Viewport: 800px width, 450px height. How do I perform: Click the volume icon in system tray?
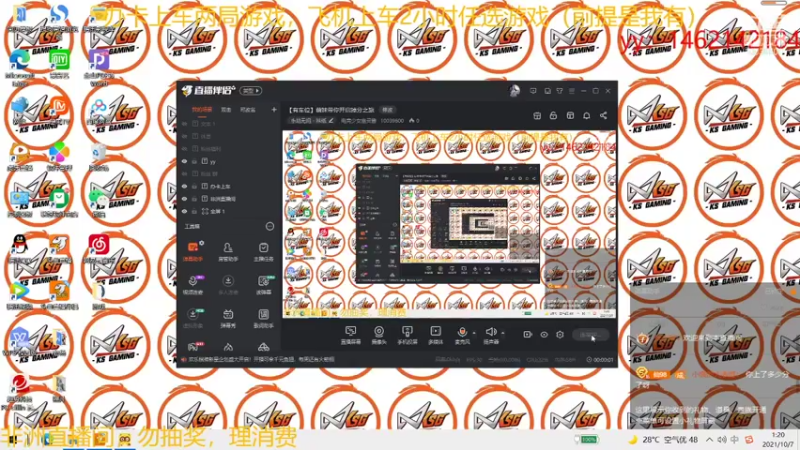722,440
